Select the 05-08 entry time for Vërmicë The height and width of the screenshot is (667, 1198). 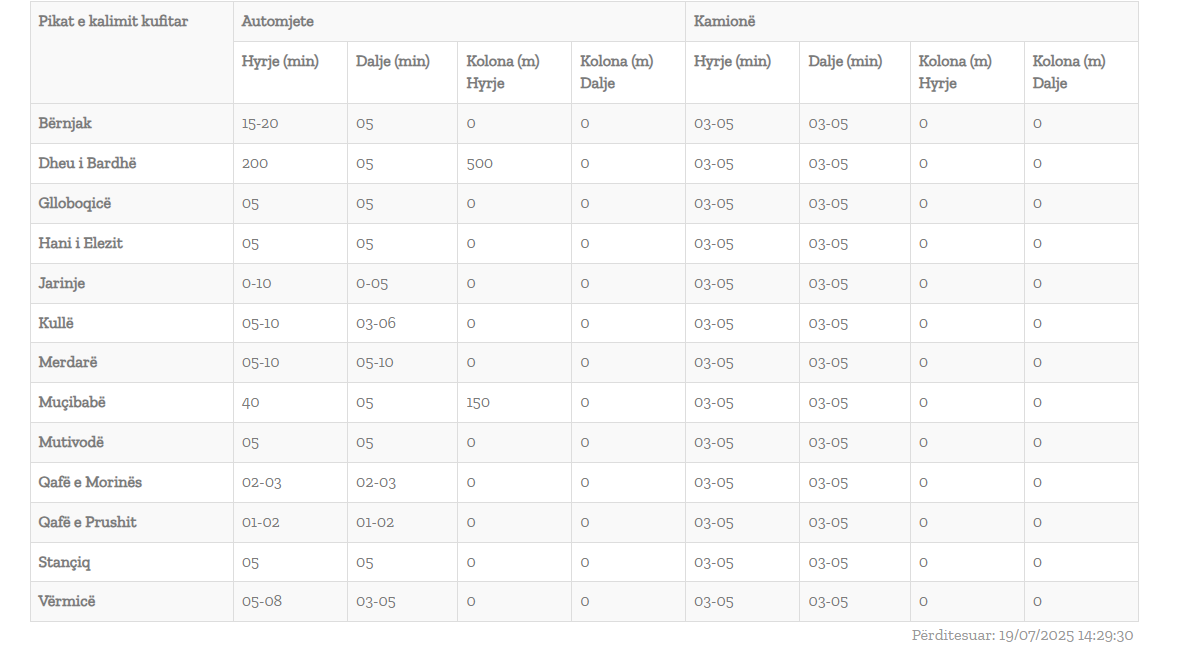pyautogui.click(x=261, y=601)
